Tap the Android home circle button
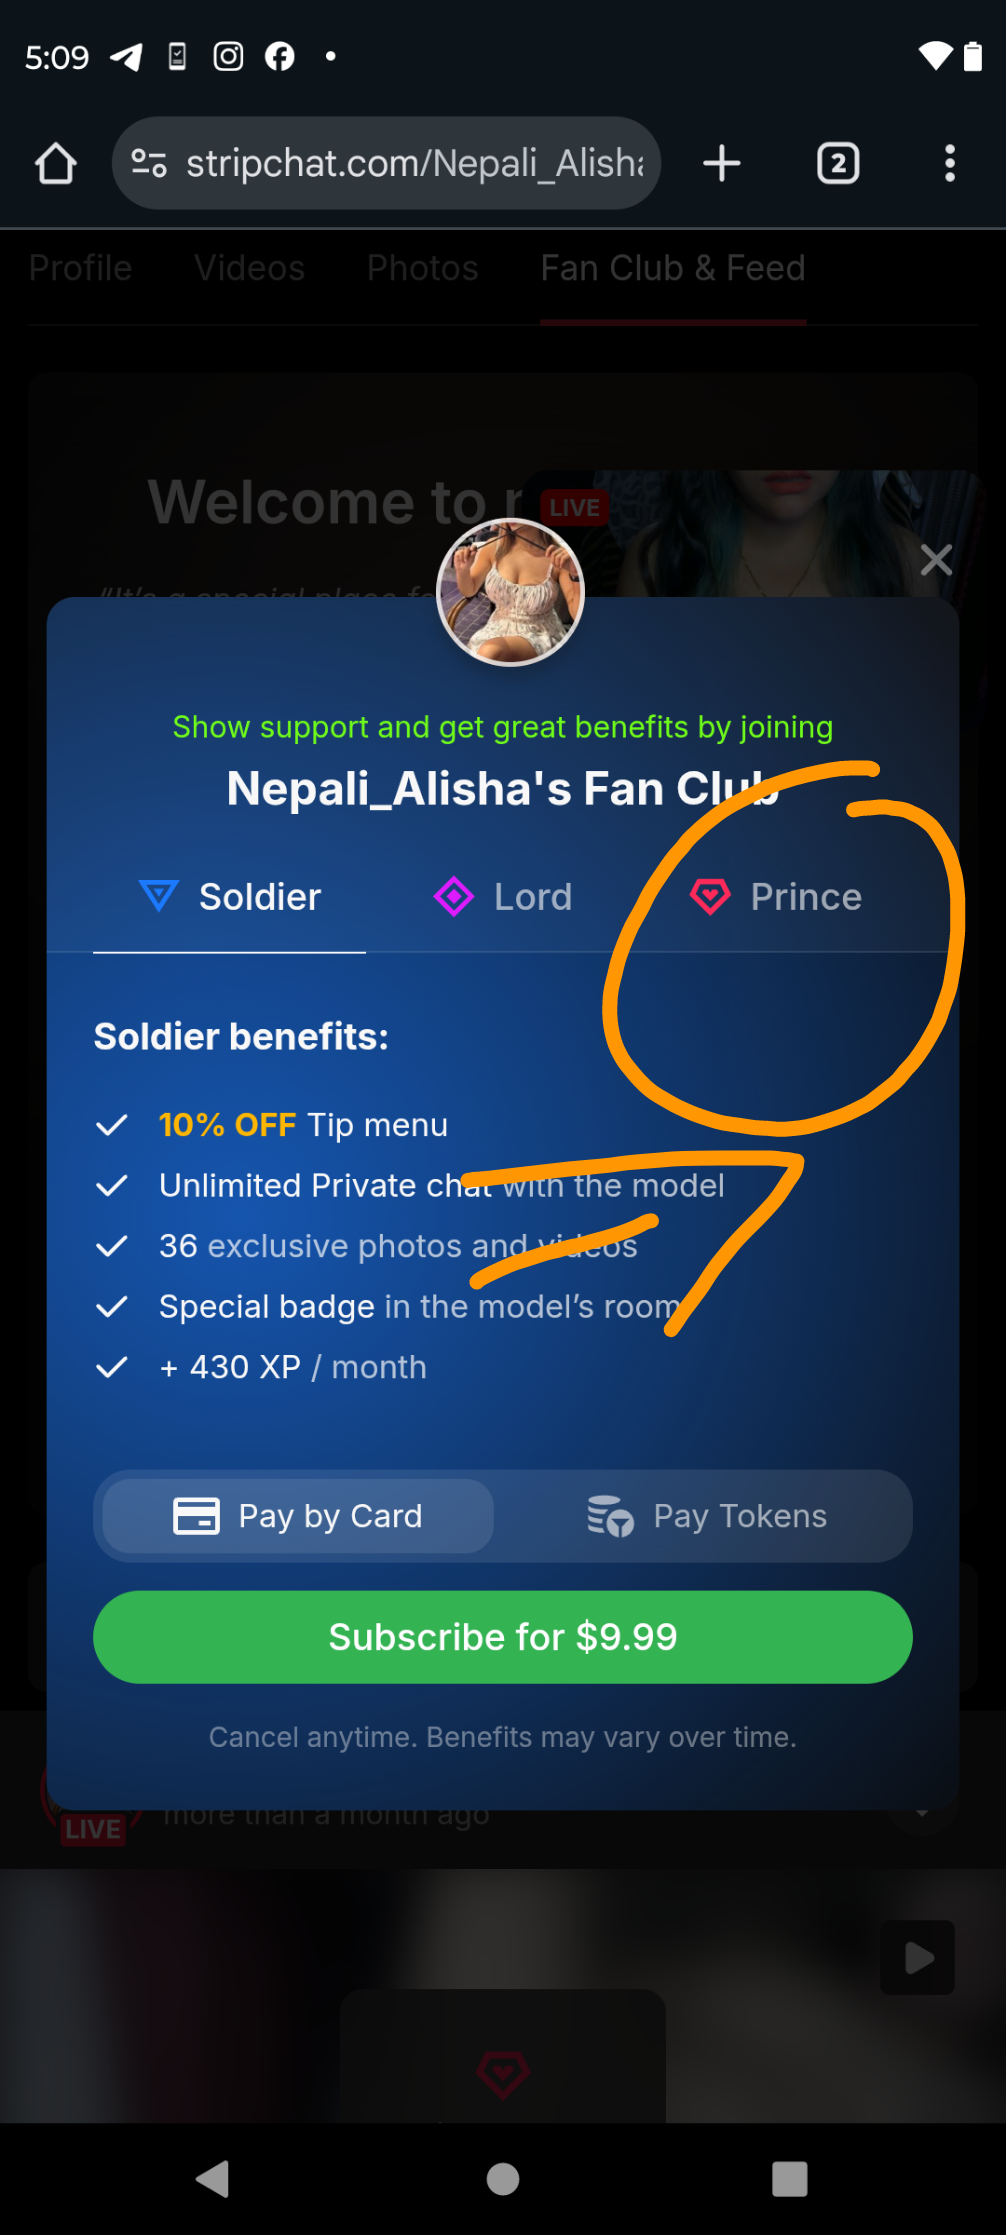Viewport: 1006px width, 2235px height. (x=503, y=2179)
